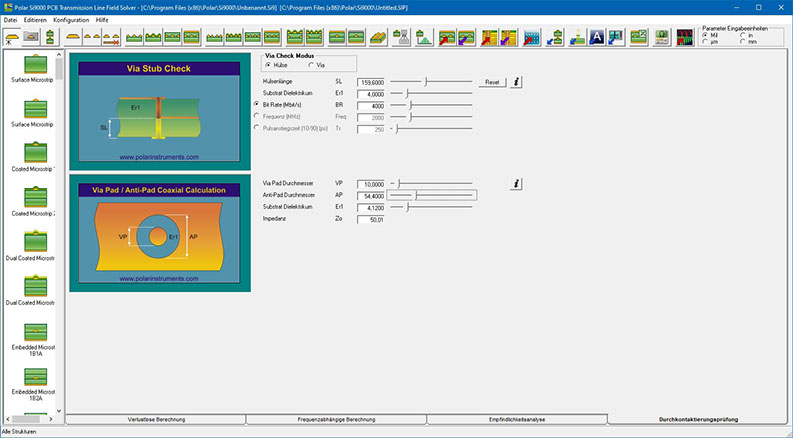Switch to the Empfindlichkeitsanalyse tab
793x438 pixels.
click(516, 420)
